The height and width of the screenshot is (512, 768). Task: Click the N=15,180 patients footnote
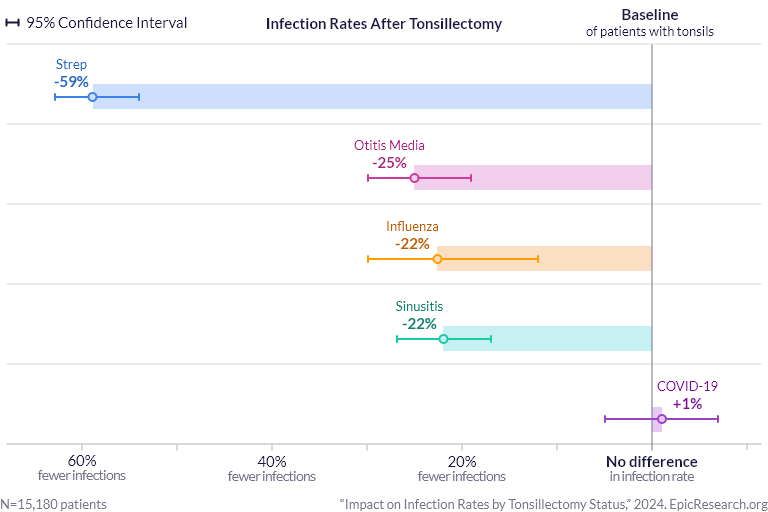[53, 505]
